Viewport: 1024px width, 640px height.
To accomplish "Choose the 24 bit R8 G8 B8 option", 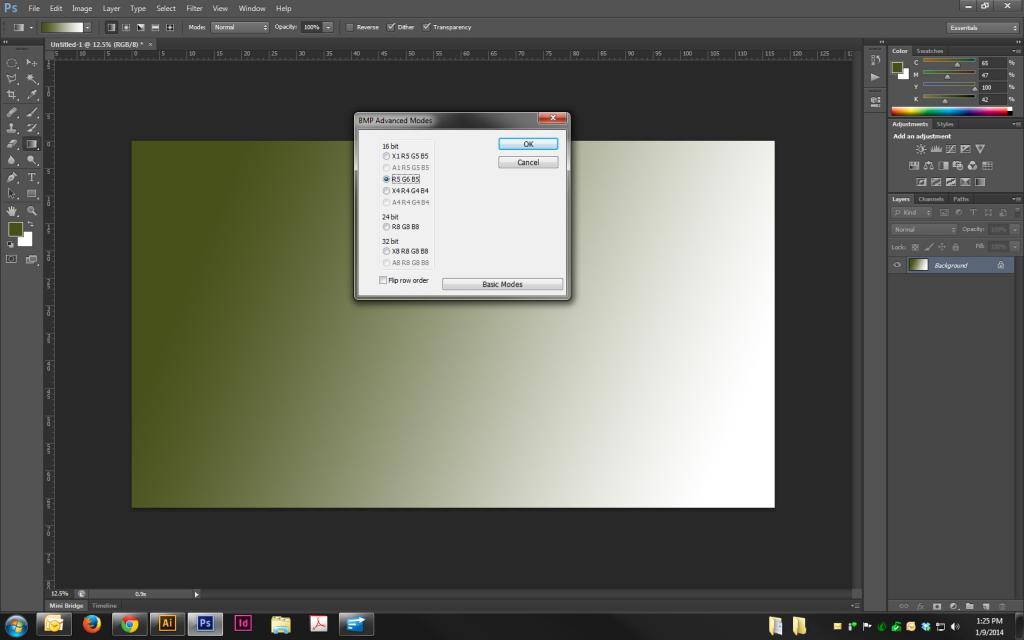I will (387, 227).
